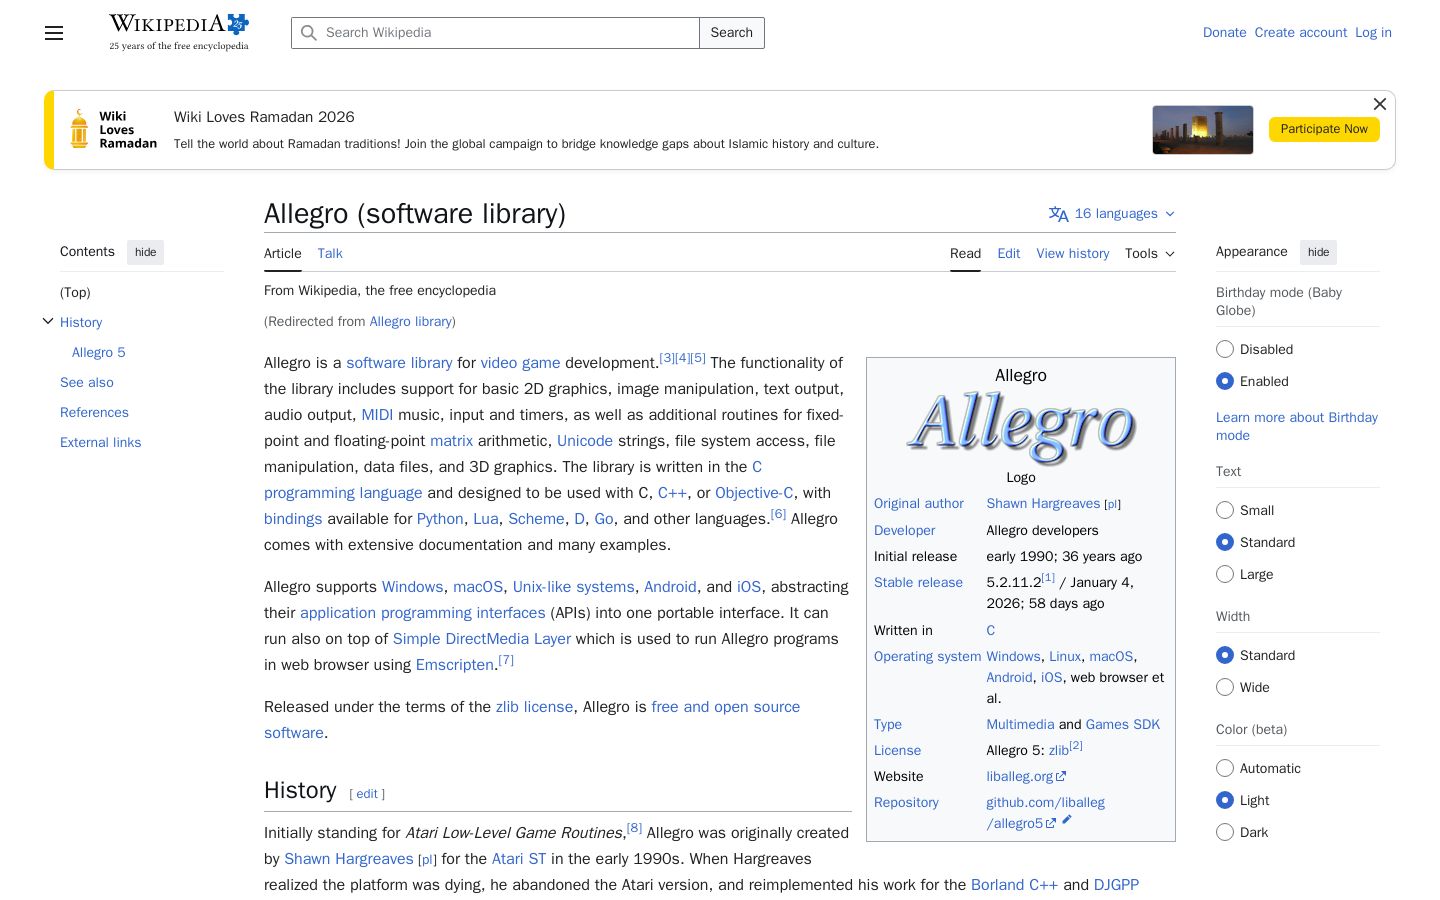1440x900 pixels.
Task: Select Automatic color mode
Action: click(1225, 768)
